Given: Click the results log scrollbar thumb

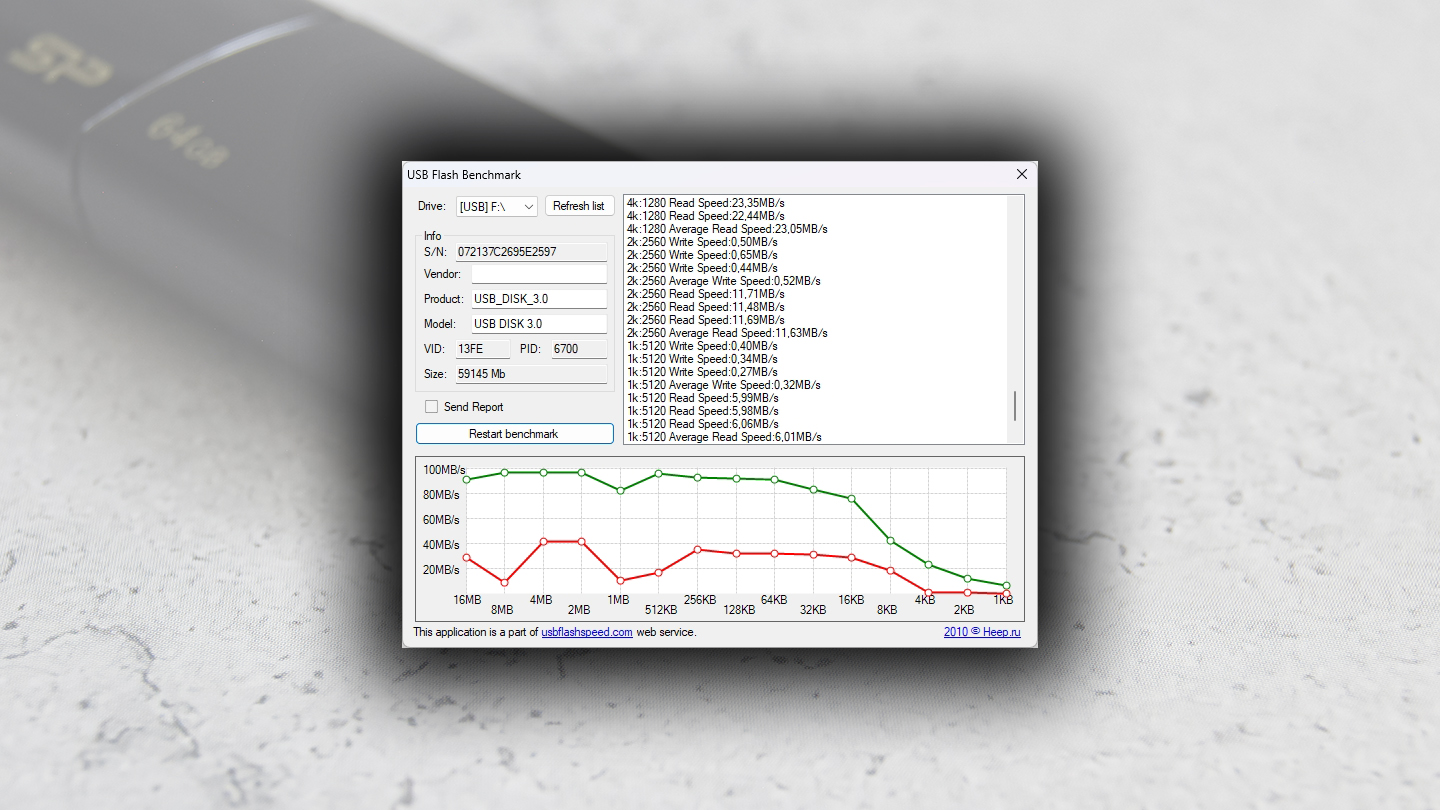Looking at the screenshot, I should pos(1016,406).
